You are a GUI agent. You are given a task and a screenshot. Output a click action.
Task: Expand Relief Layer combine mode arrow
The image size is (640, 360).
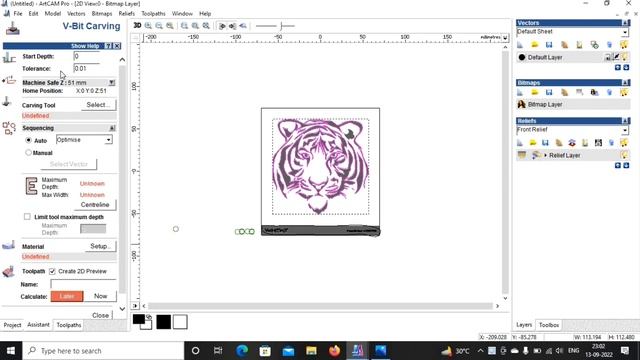point(545,155)
